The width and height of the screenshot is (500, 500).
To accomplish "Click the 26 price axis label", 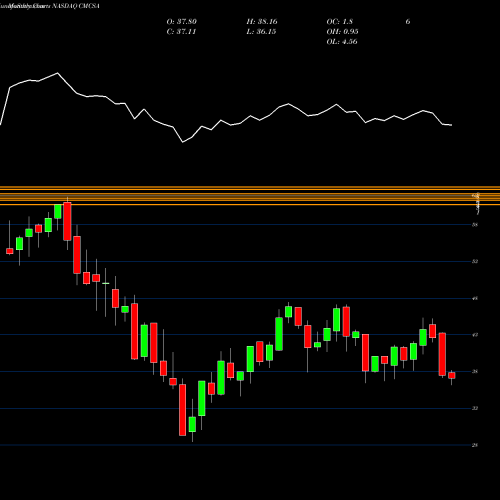I will [475, 445].
